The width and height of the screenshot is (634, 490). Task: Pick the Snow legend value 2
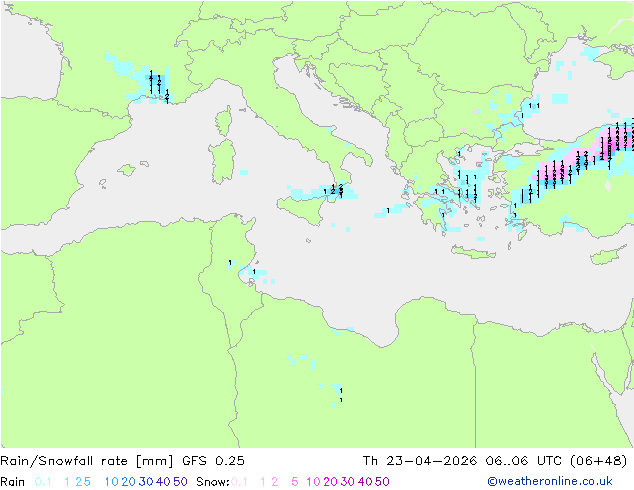pyautogui.click(x=275, y=482)
